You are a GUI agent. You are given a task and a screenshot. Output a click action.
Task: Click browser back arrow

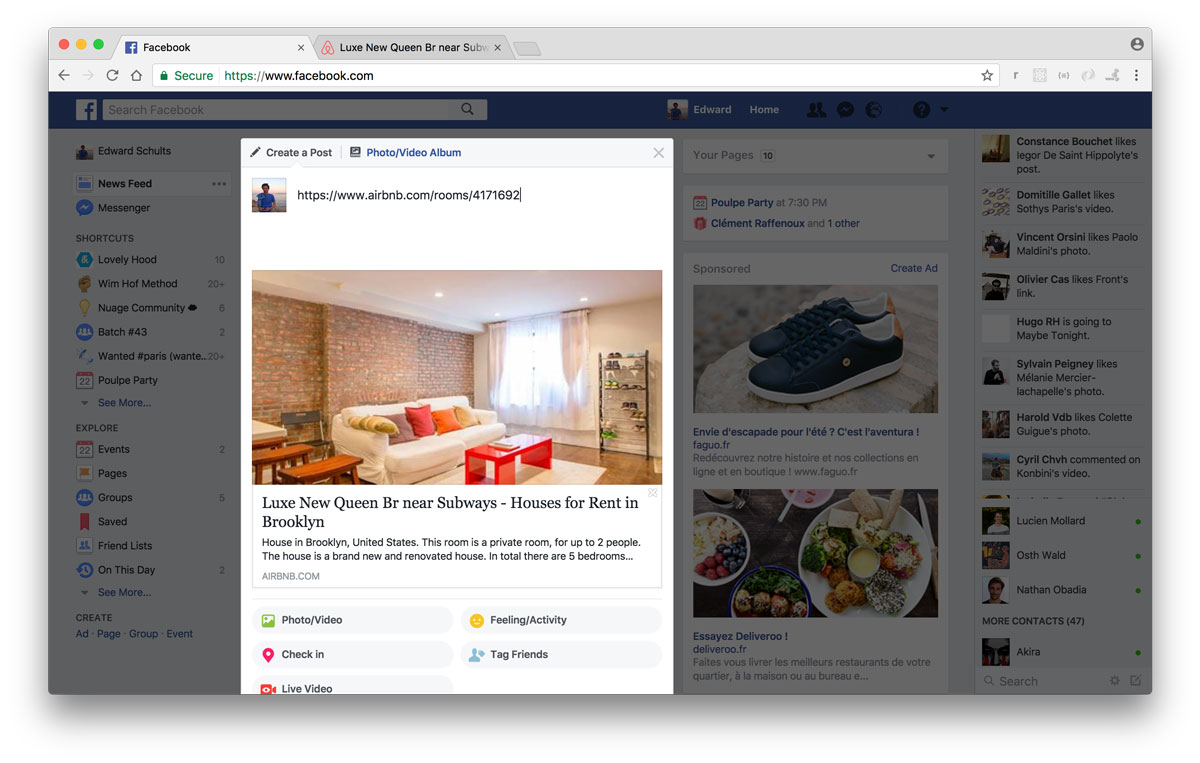coord(65,75)
